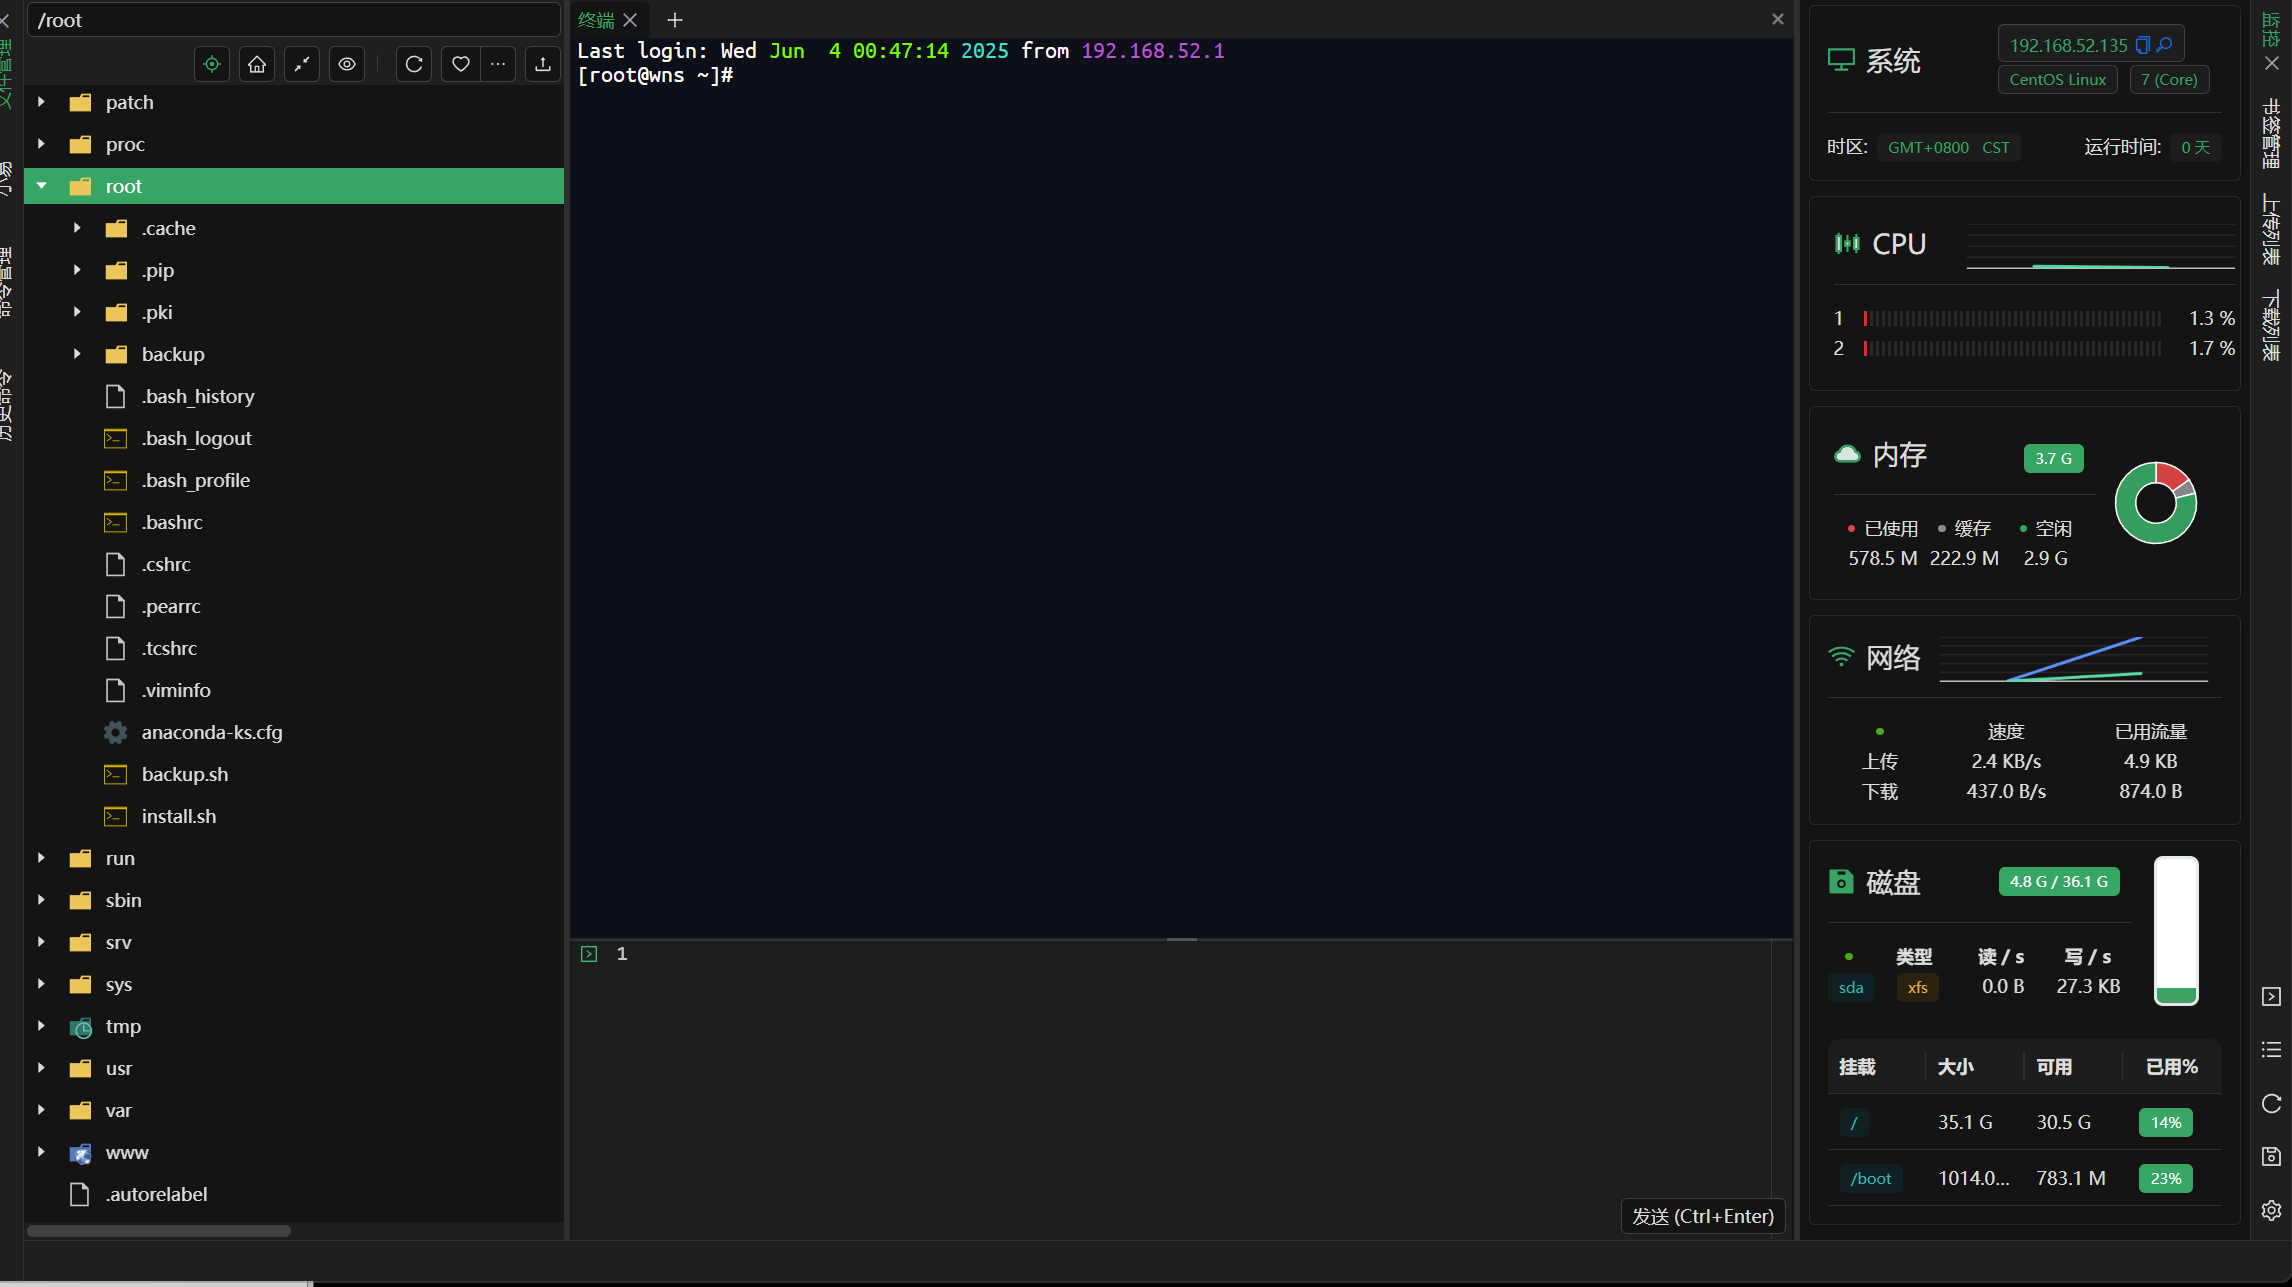
Task: Add current folder to favorites with heart icon
Action: (460, 64)
